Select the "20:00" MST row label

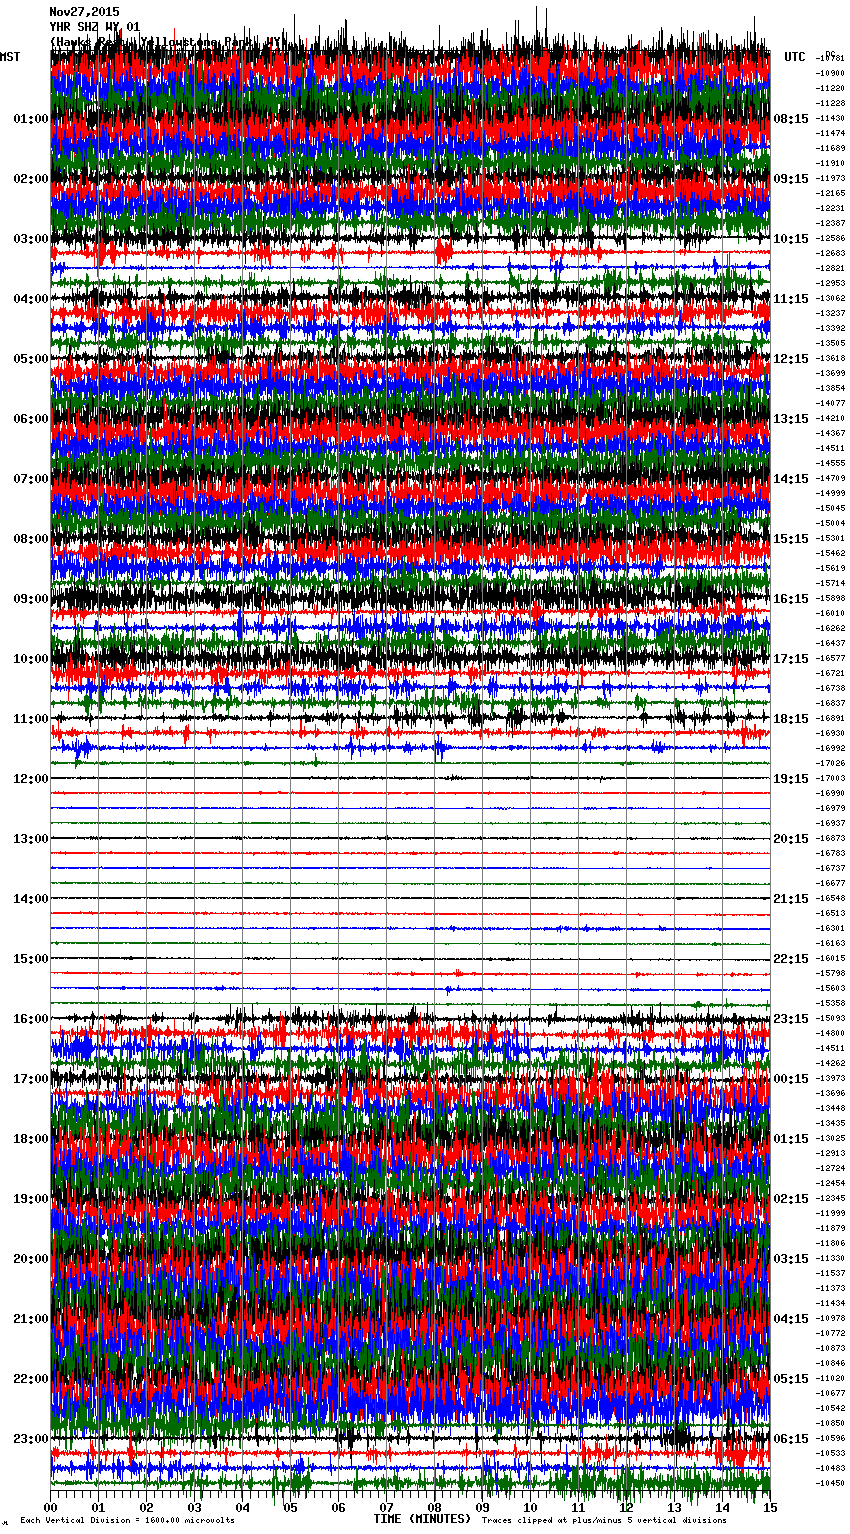pos(31,1259)
